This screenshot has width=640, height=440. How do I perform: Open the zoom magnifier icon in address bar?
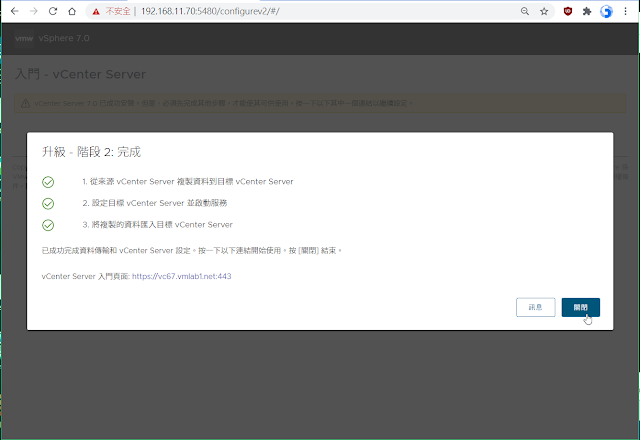click(x=525, y=11)
